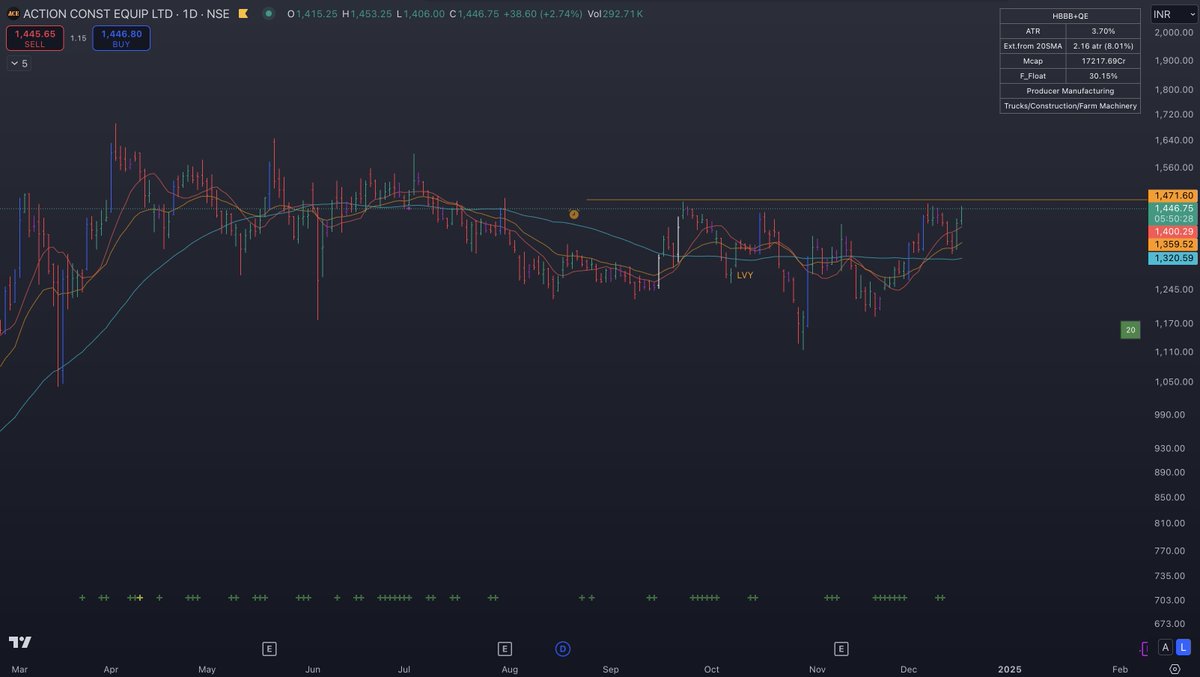Toggle log scale with the L button
1200x677 pixels.
coord(1184,648)
